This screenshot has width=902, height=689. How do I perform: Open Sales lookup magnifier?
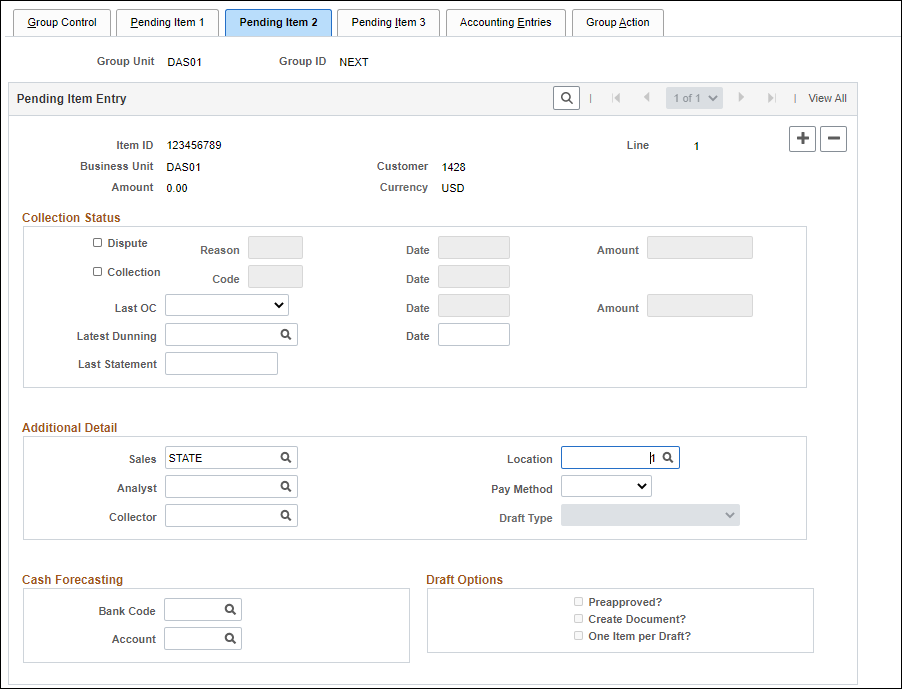coord(286,457)
